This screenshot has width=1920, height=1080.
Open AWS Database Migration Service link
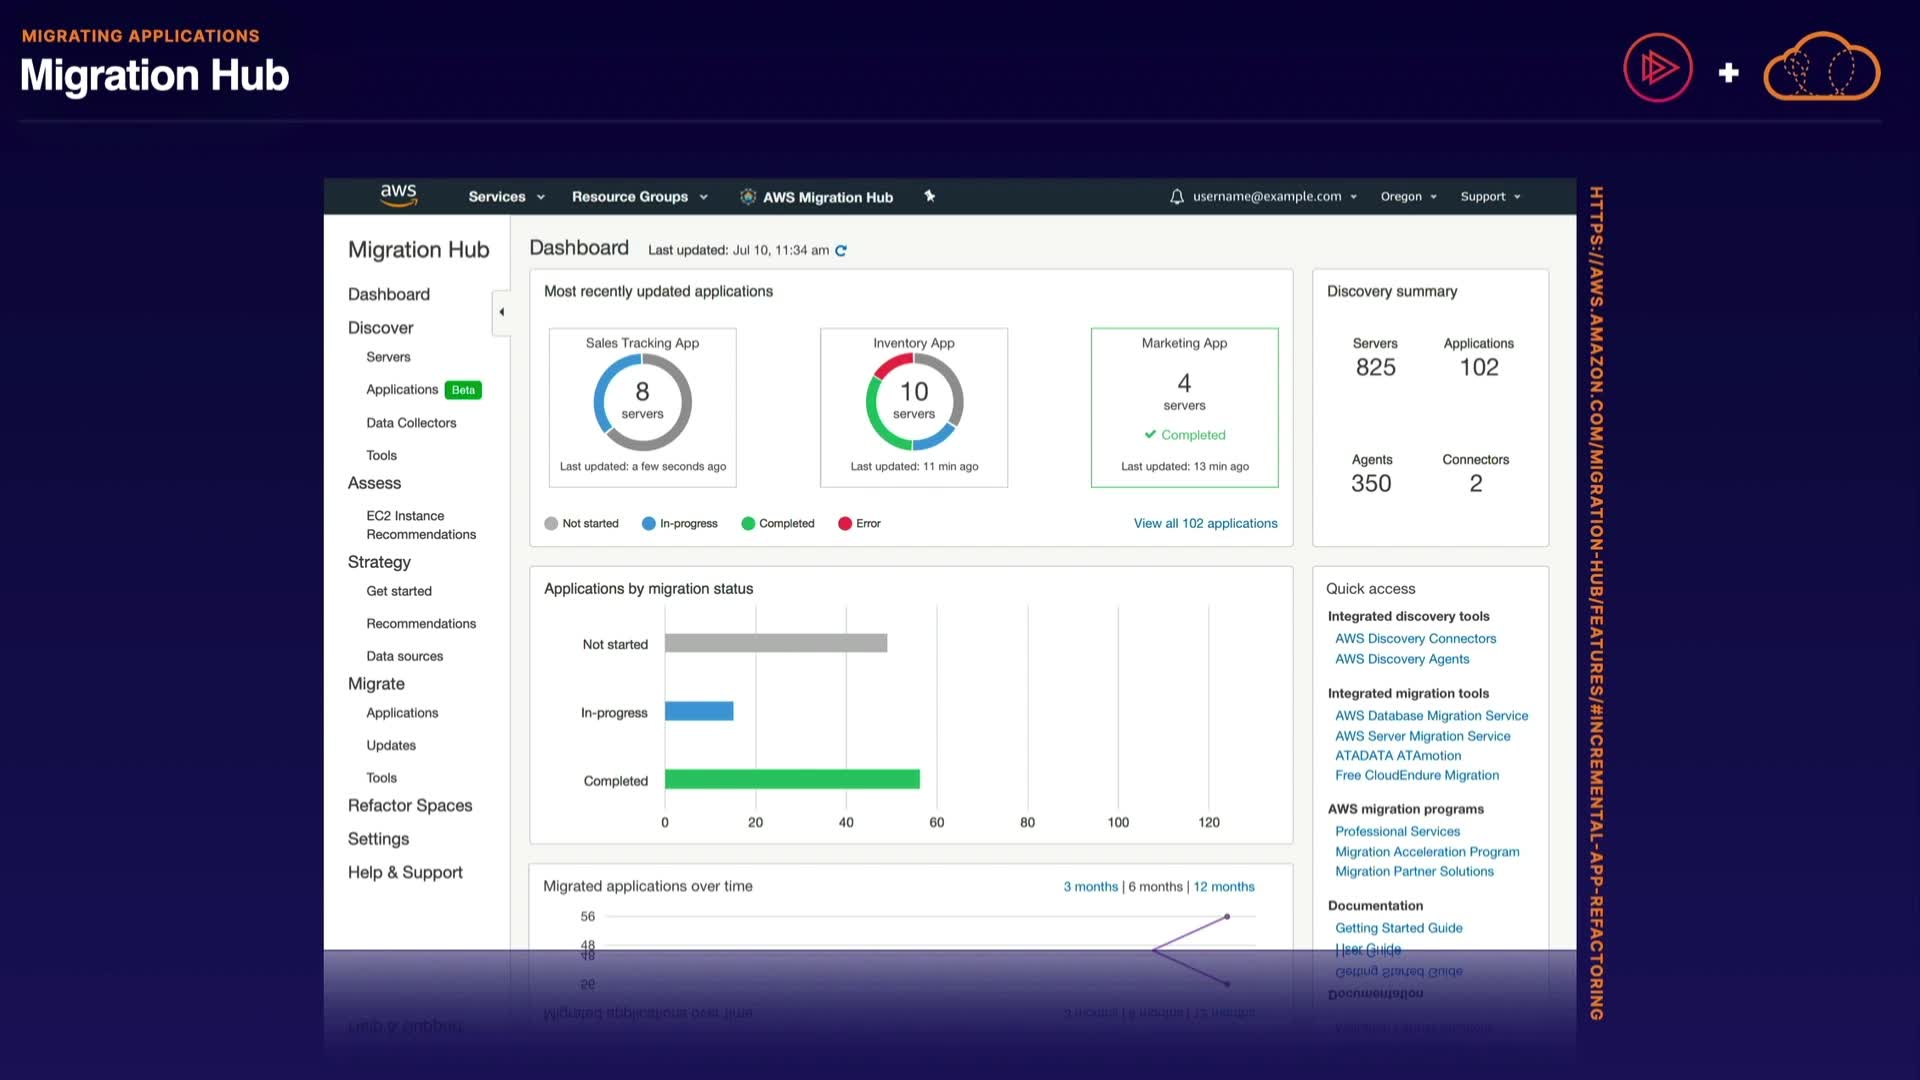tap(1431, 716)
